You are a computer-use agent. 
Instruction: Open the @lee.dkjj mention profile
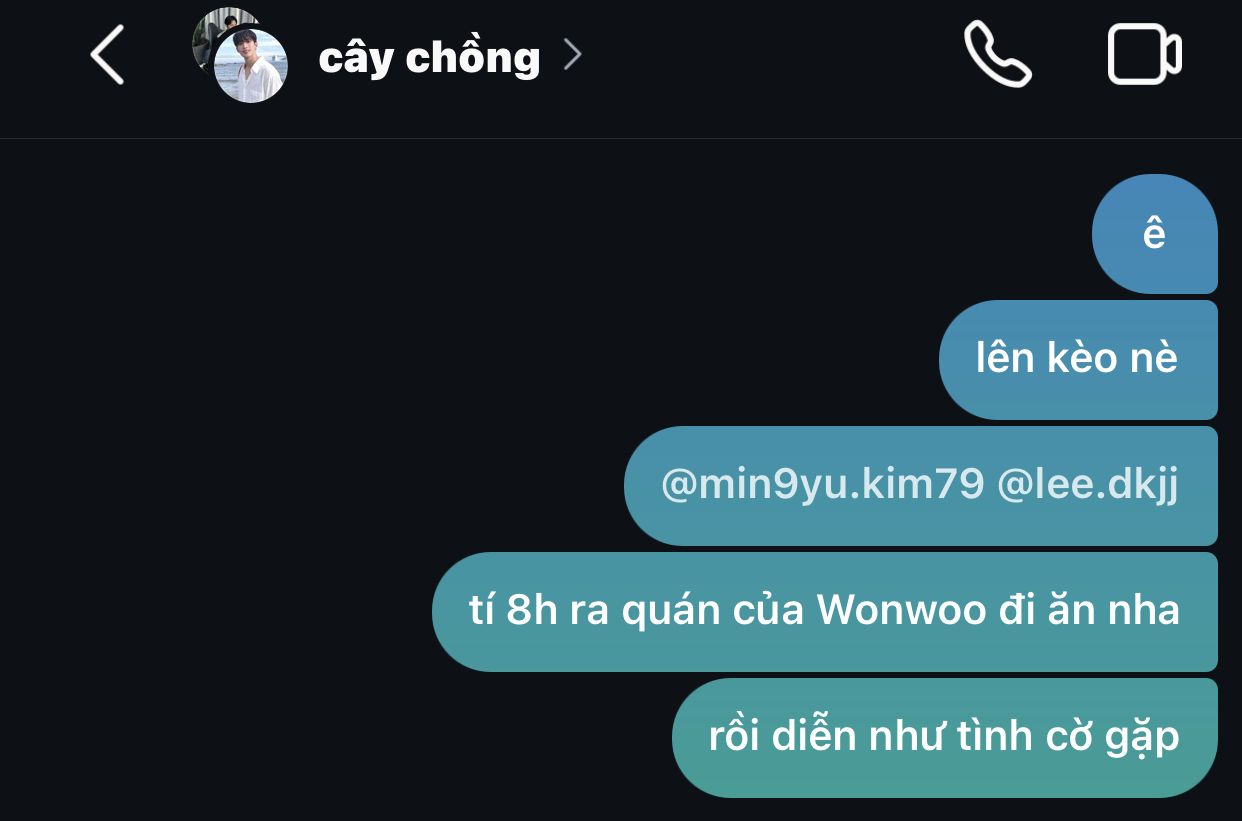pos(1088,485)
